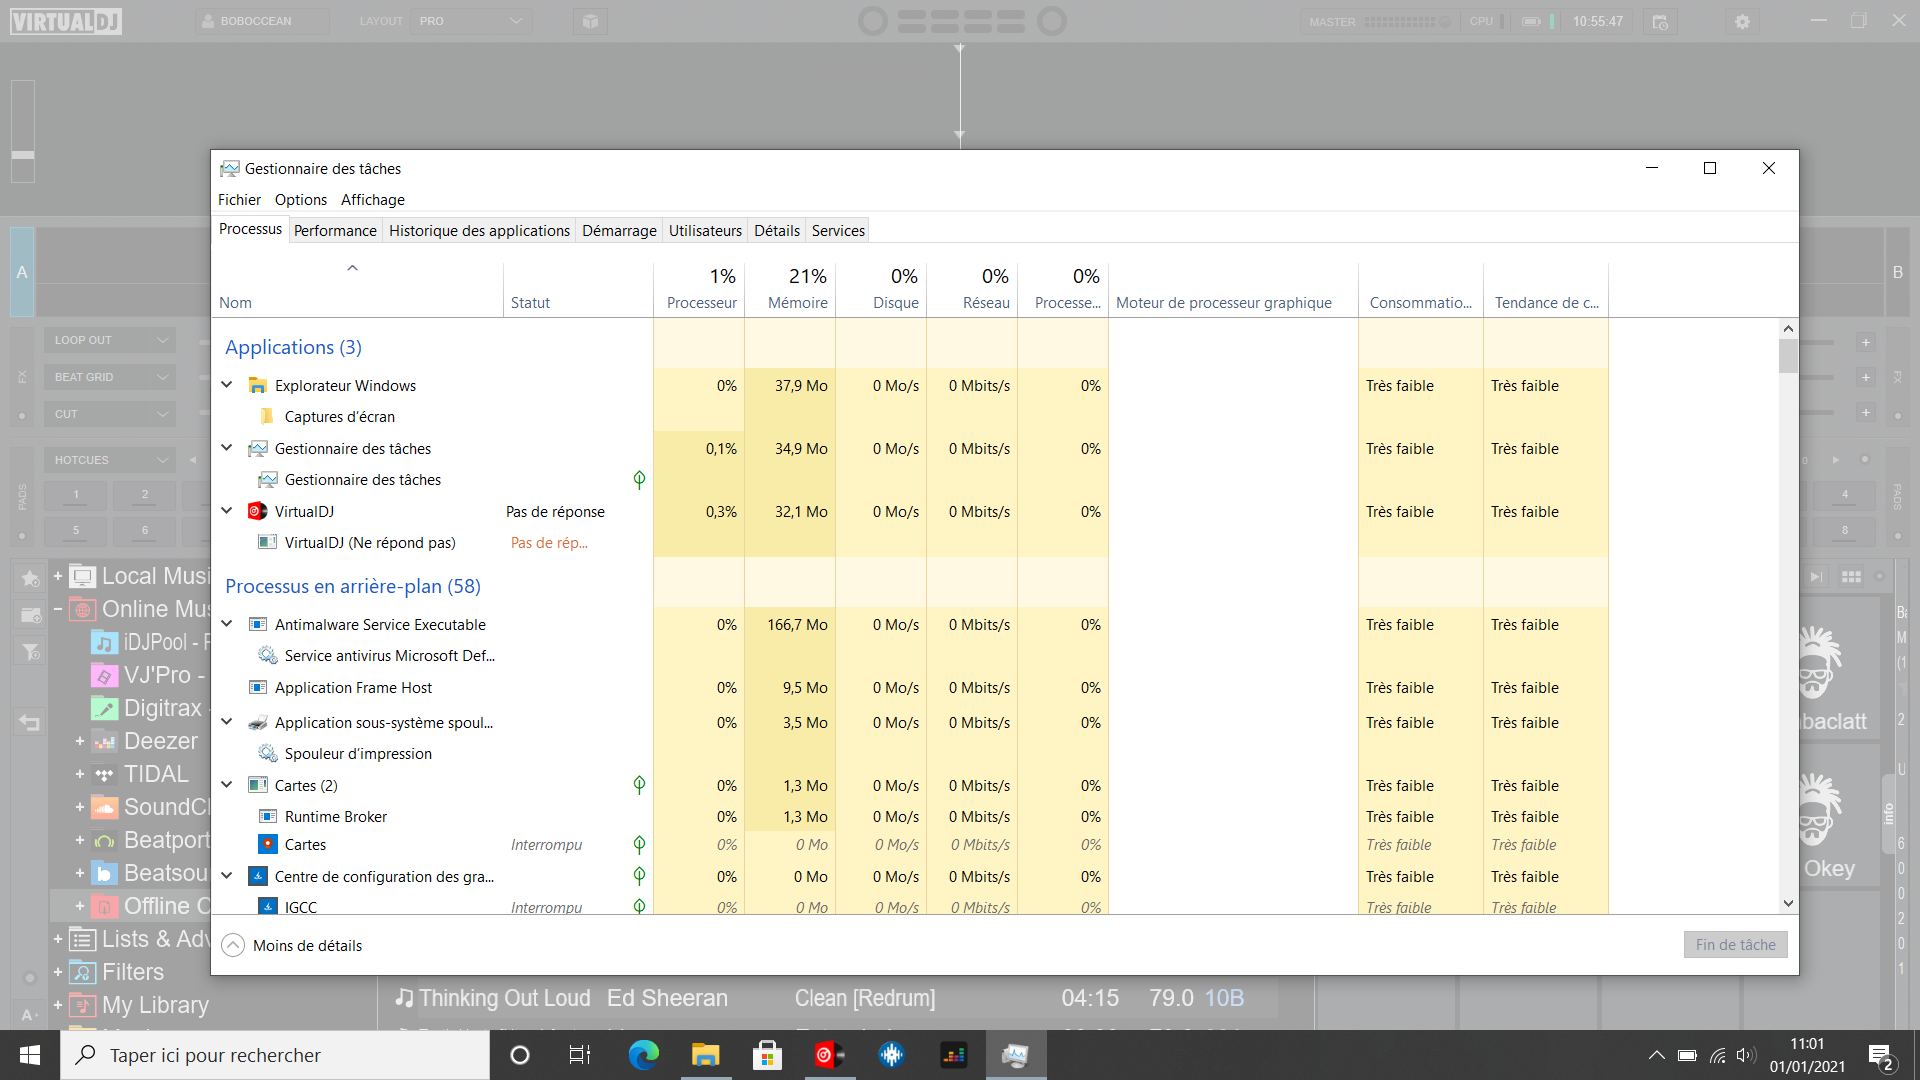Screen dimensions: 1920x1080
Task: Open the Démarrage tab
Action: tap(619, 230)
